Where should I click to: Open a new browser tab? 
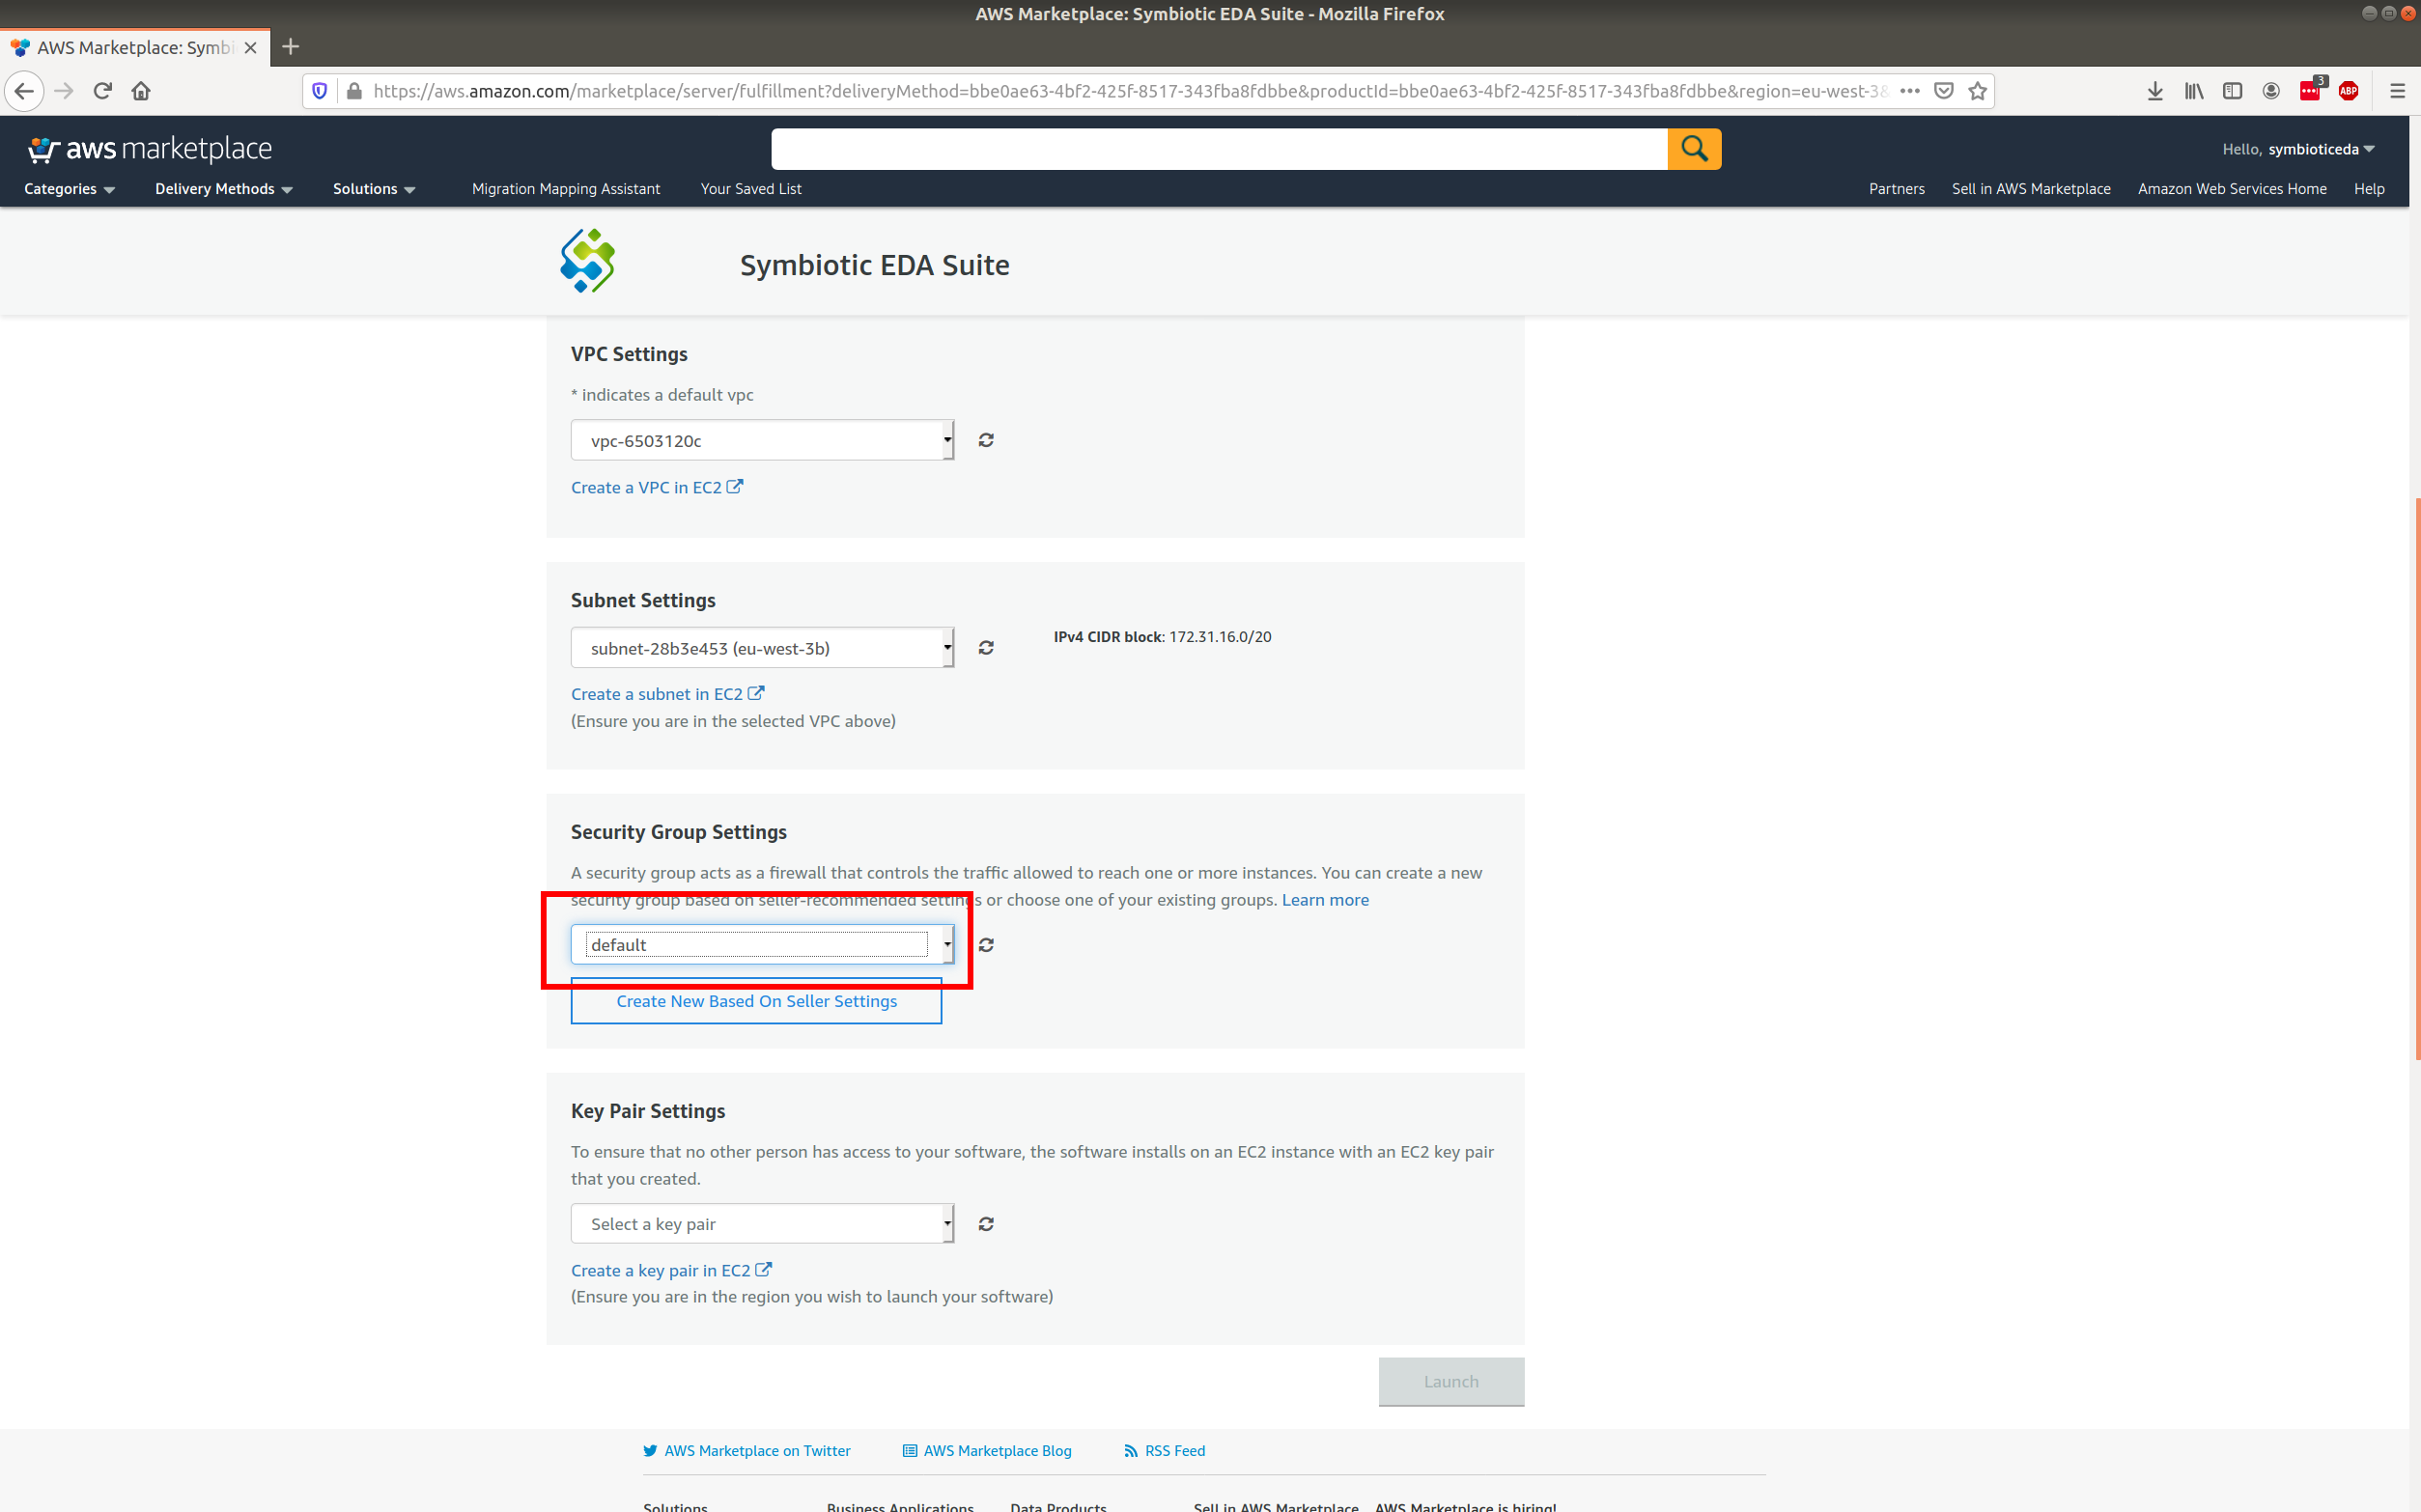coord(291,47)
